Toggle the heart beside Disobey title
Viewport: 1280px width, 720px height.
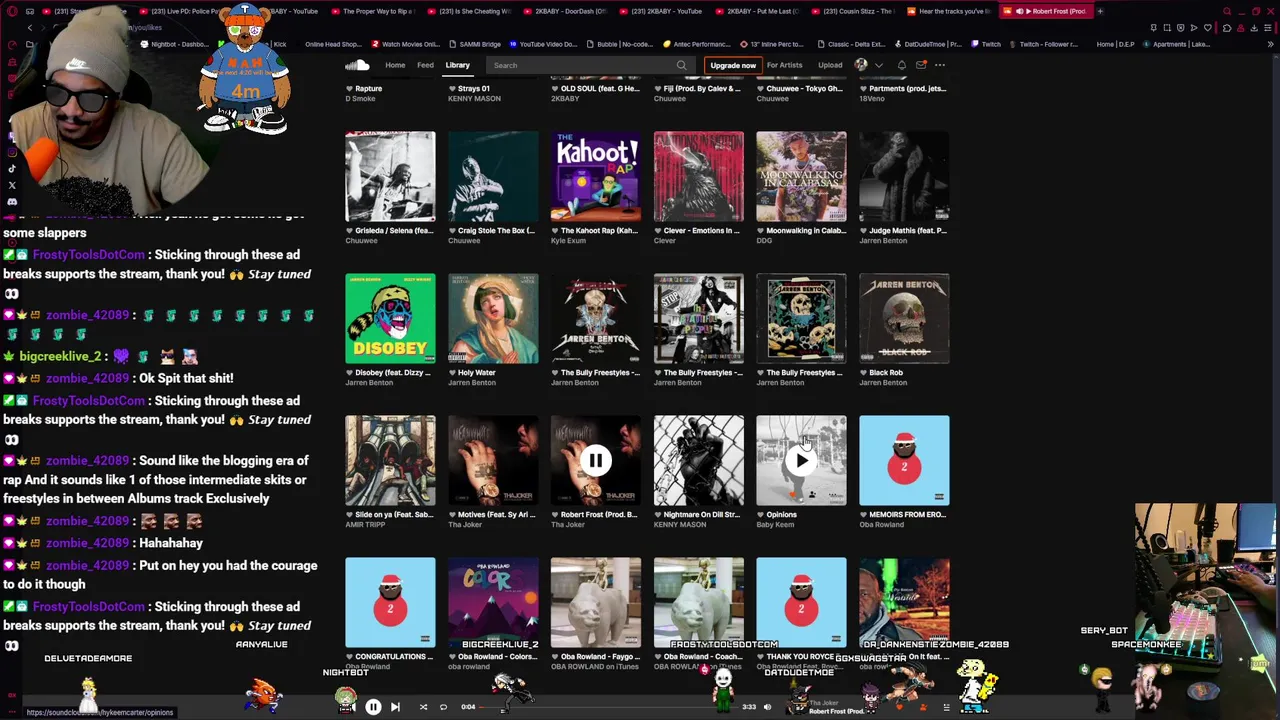click(x=349, y=373)
